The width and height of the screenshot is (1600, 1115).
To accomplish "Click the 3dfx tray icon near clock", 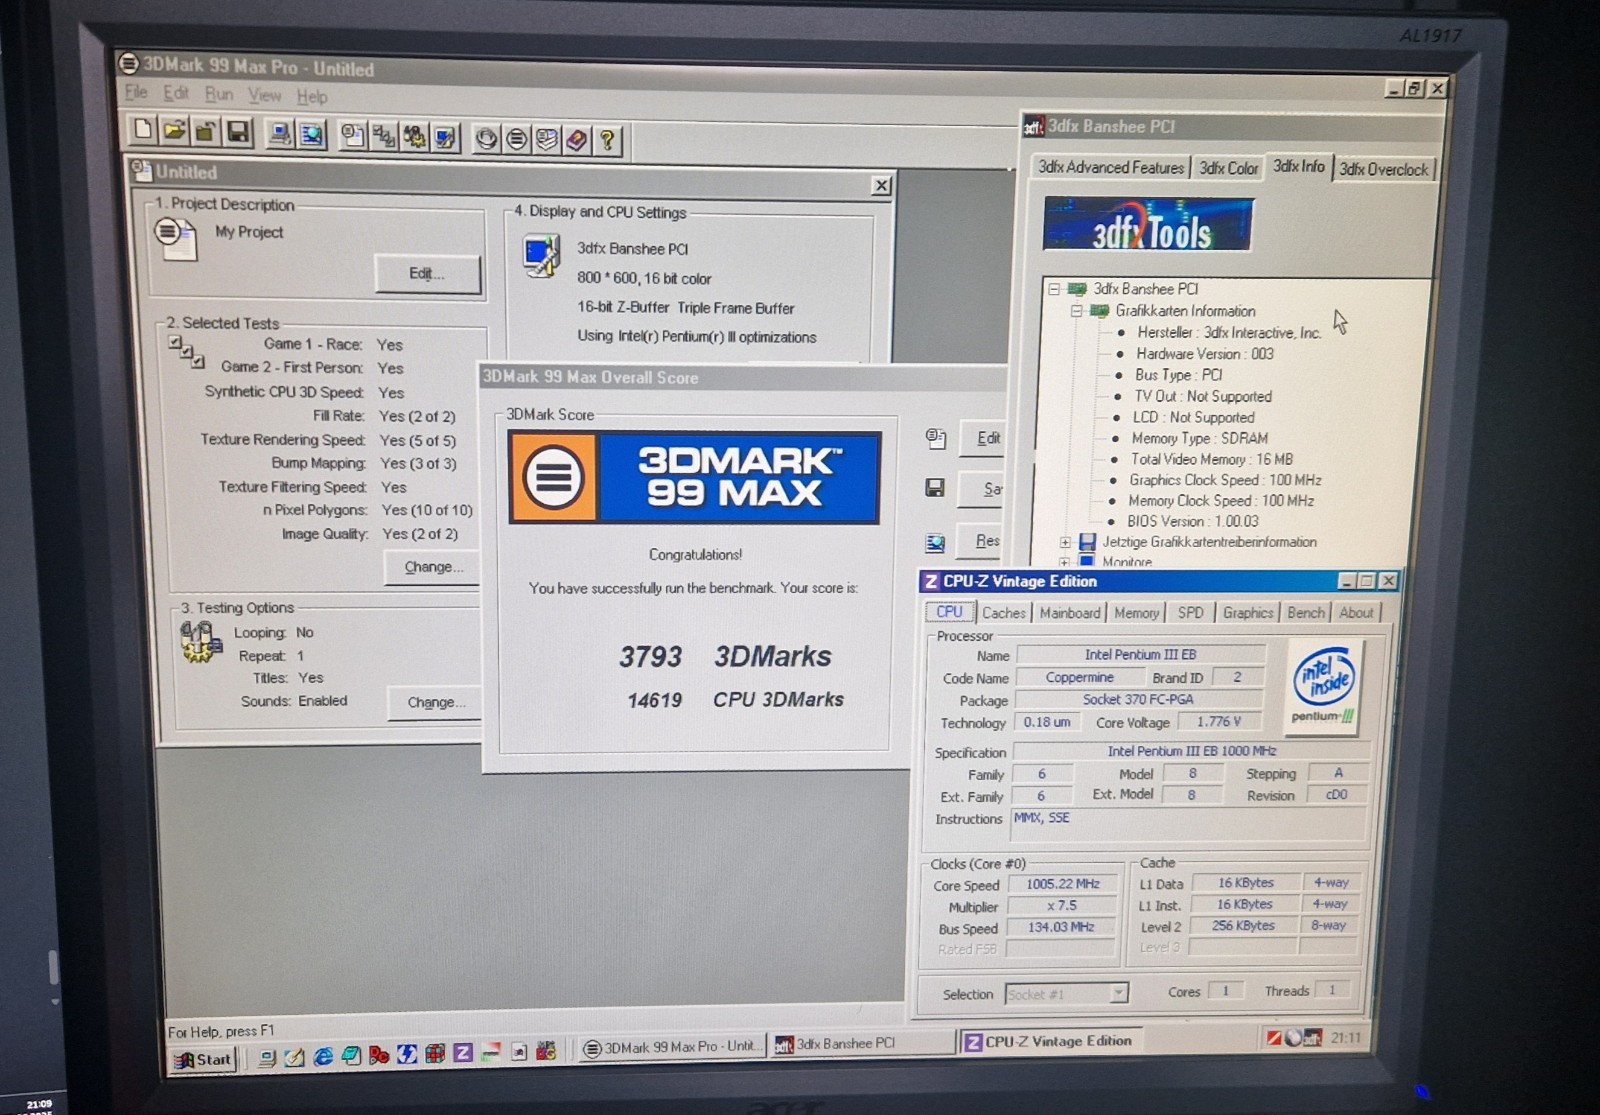I will point(1313,1038).
